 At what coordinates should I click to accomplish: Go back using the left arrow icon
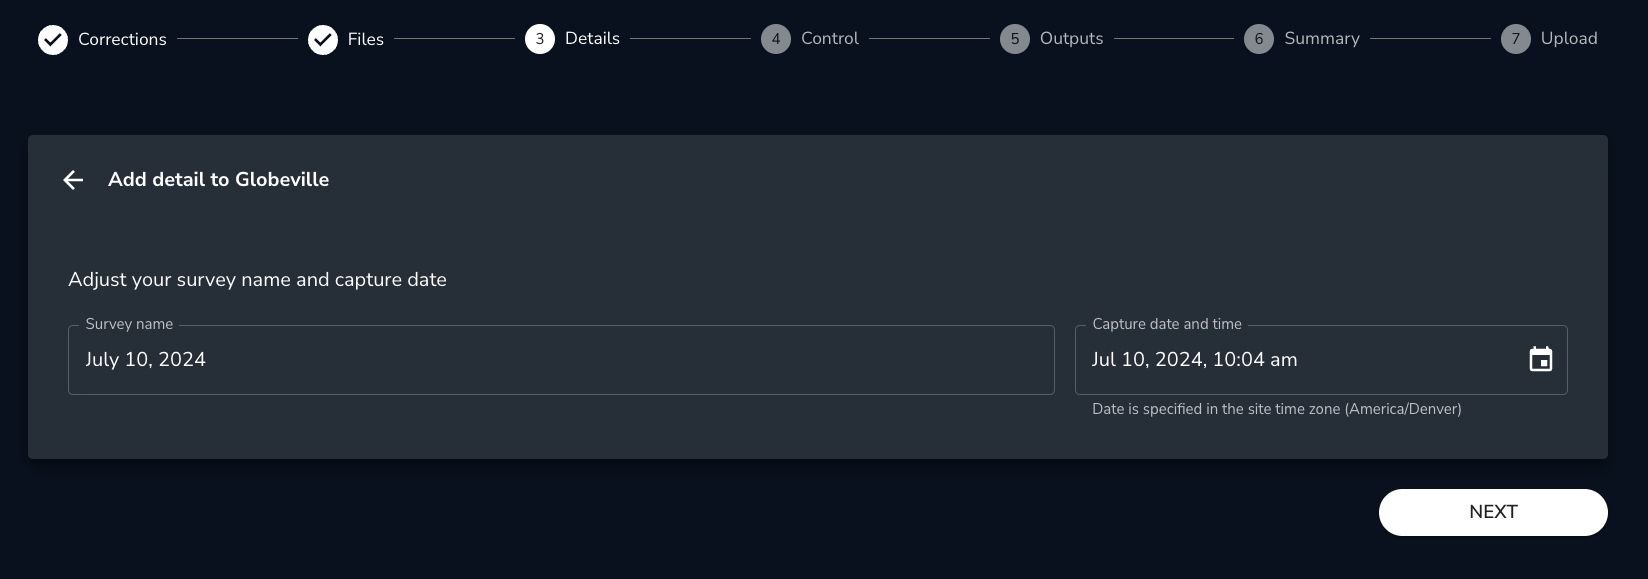73,180
